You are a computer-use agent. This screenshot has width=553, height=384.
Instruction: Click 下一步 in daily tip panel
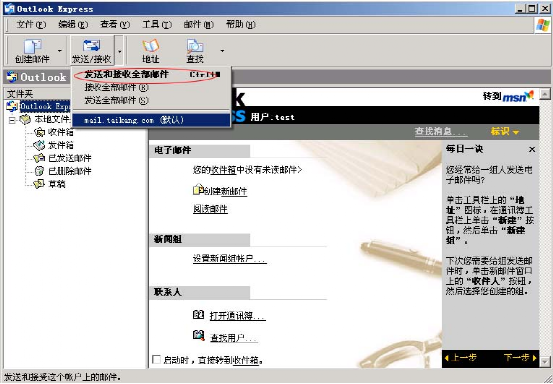coord(520,358)
